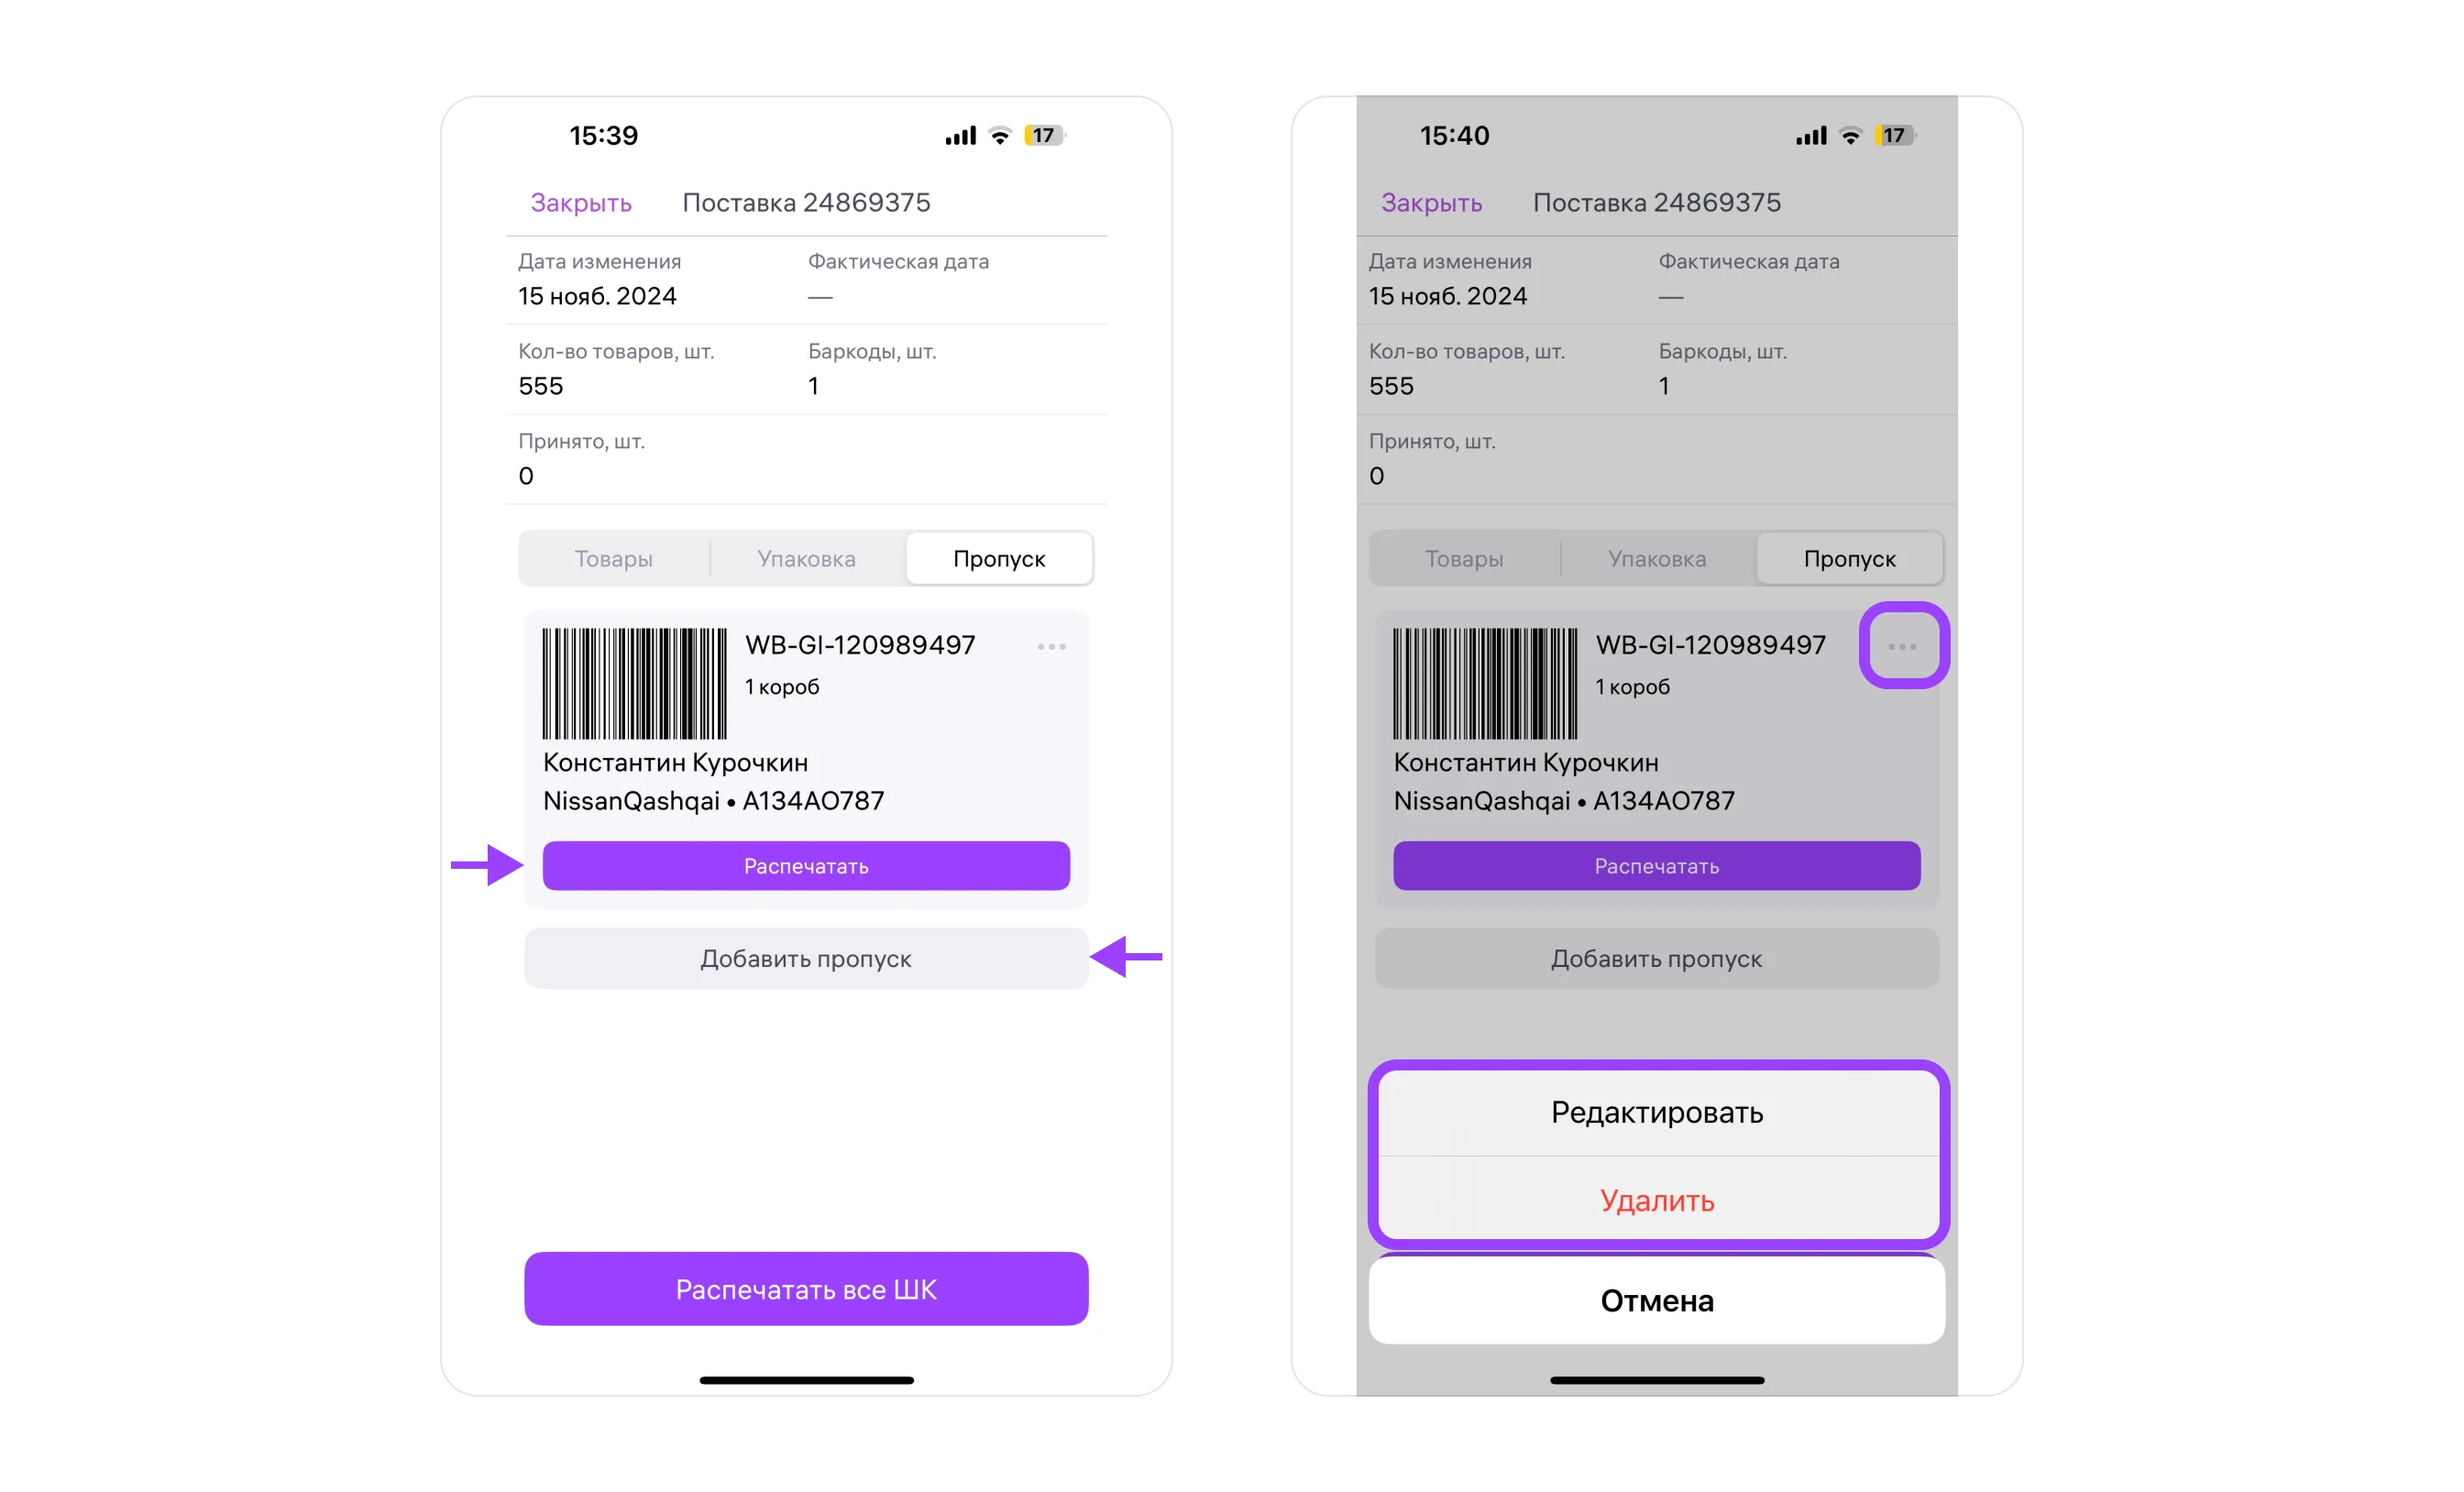Tap cellular signal icon in right status bar

(x=1811, y=136)
